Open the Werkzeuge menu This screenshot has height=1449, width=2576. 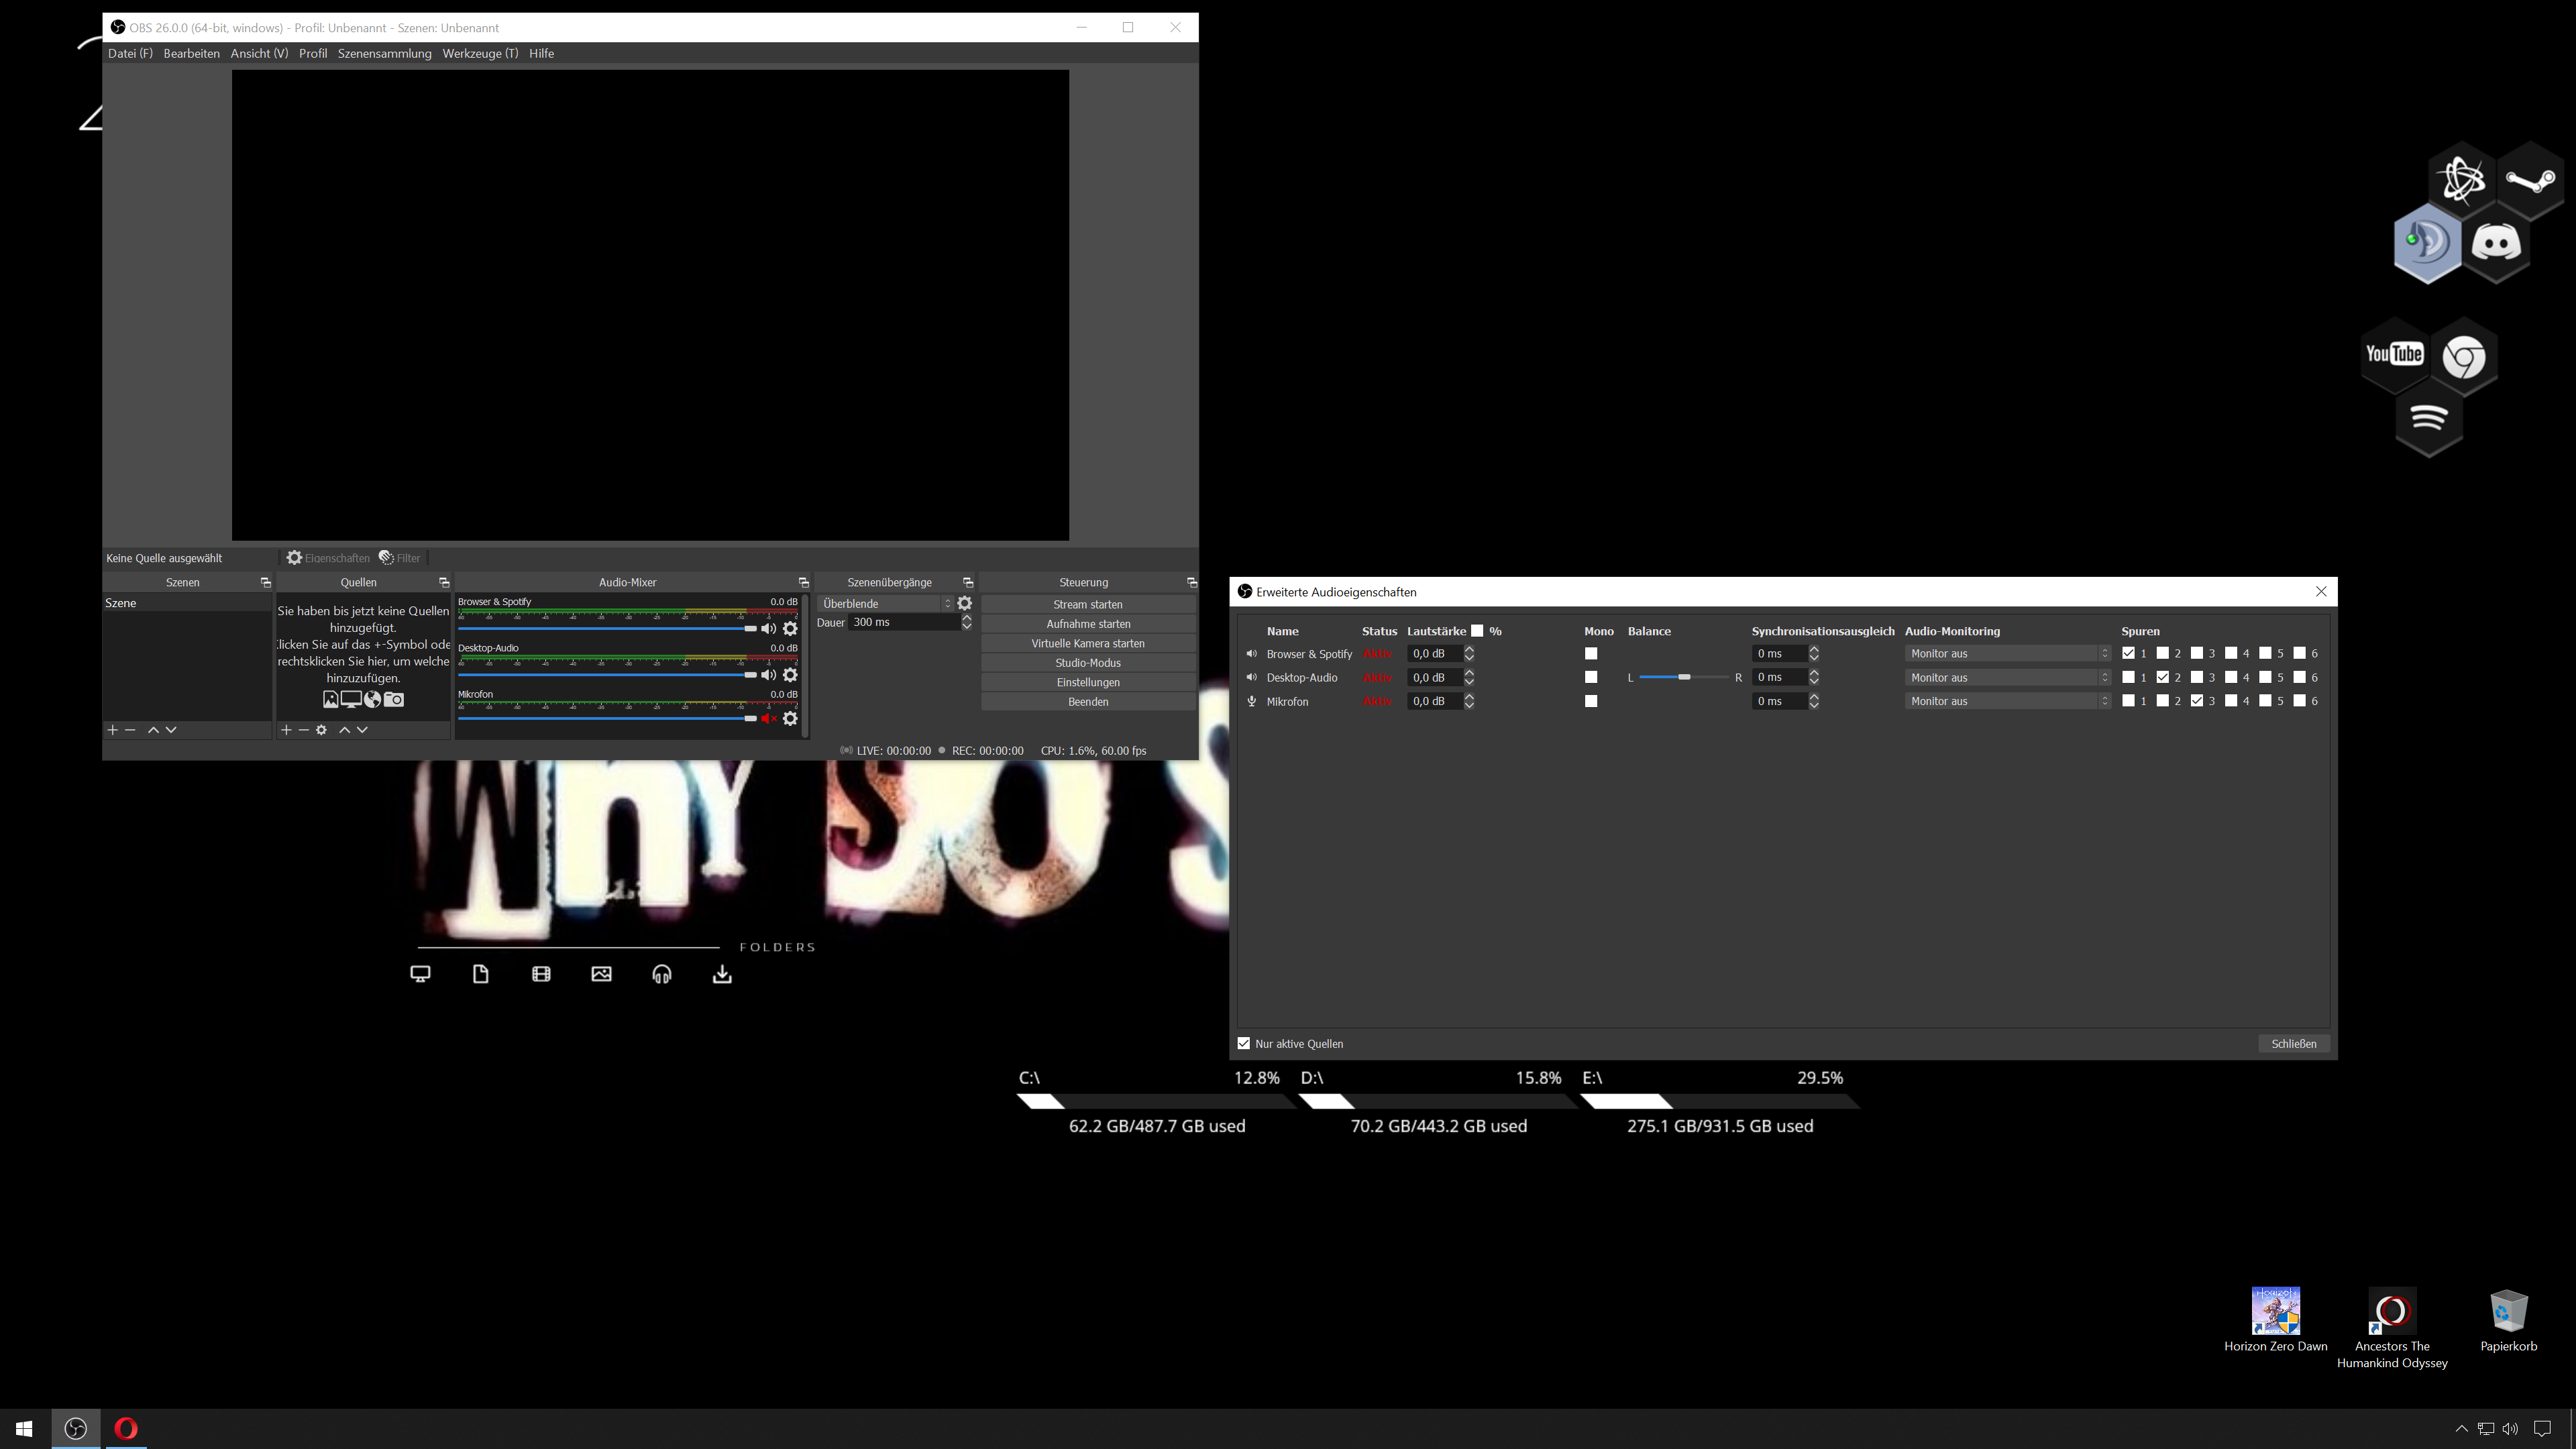coord(480,54)
